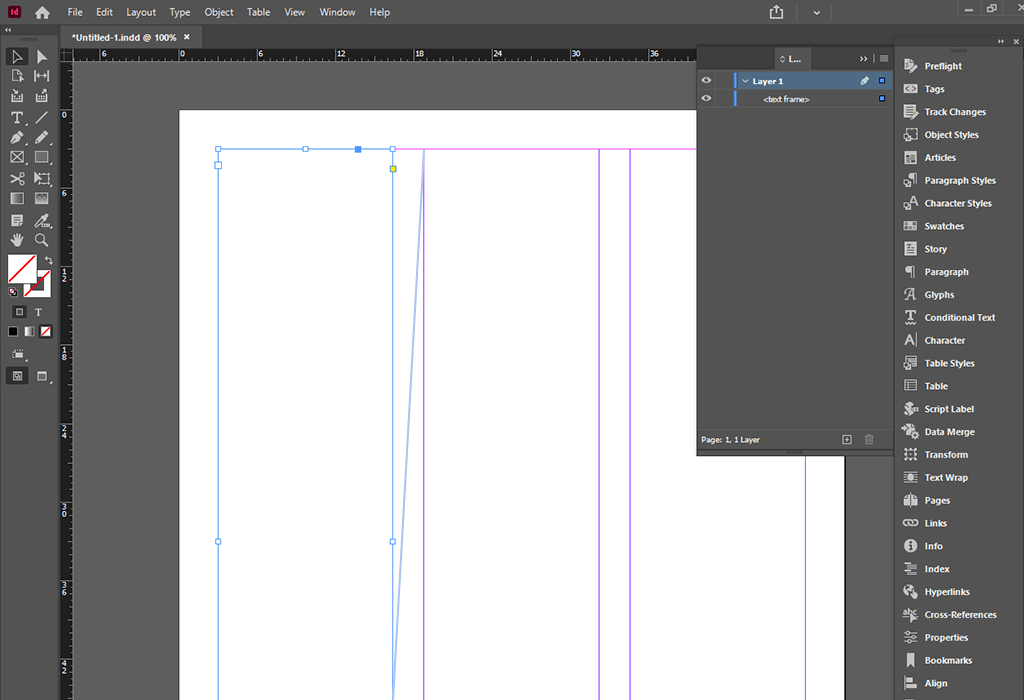Open the Layout menu
This screenshot has width=1024, height=700.
[x=141, y=12]
